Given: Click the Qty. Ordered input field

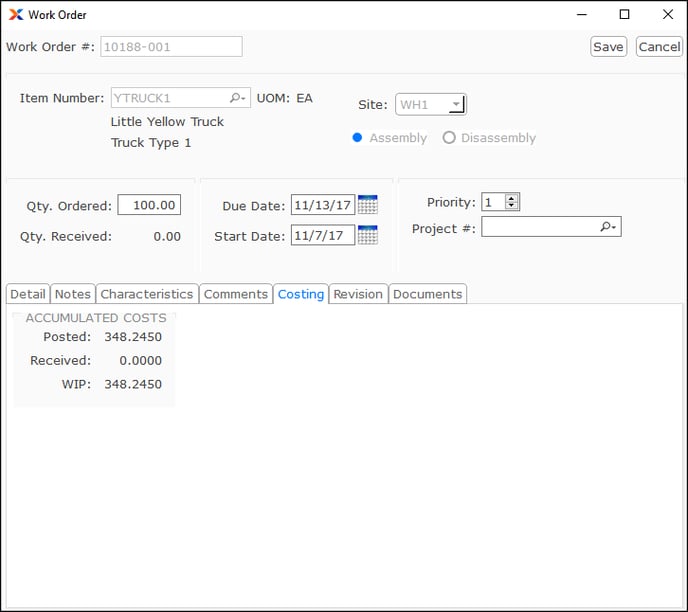Looking at the screenshot, I should pyautogui.click(x=149, y=205).
